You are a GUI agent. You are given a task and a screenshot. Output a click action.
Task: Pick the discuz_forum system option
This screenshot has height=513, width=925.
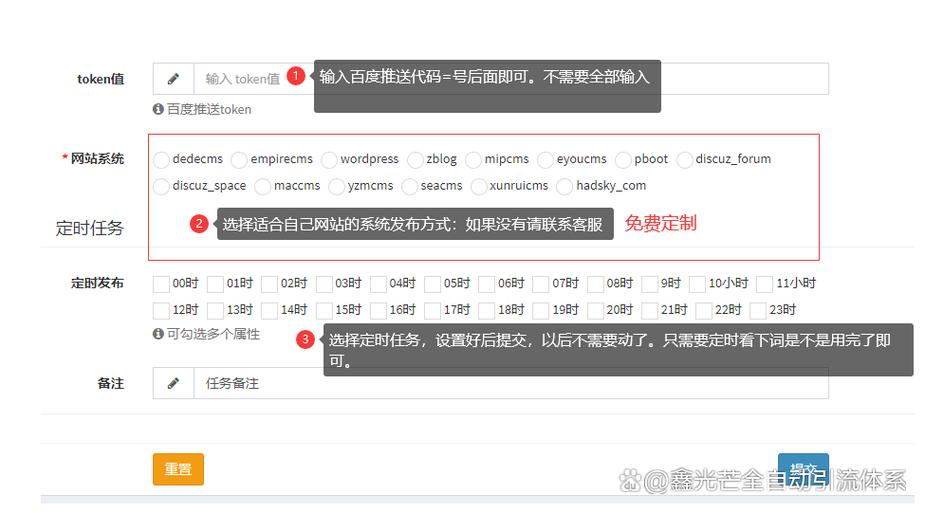click(x=685, y=160)
